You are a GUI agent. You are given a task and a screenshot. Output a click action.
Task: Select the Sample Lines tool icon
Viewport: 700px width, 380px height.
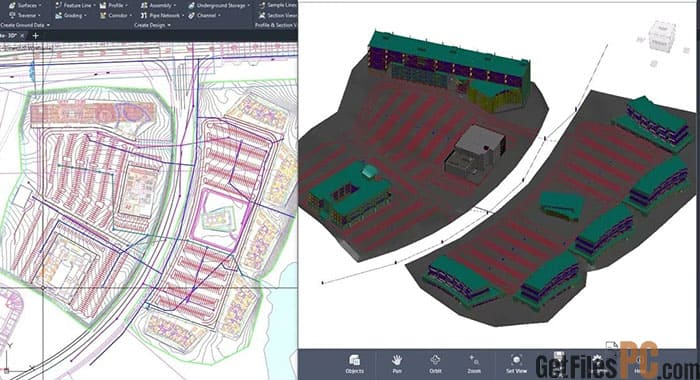click(x=262, y=5)
